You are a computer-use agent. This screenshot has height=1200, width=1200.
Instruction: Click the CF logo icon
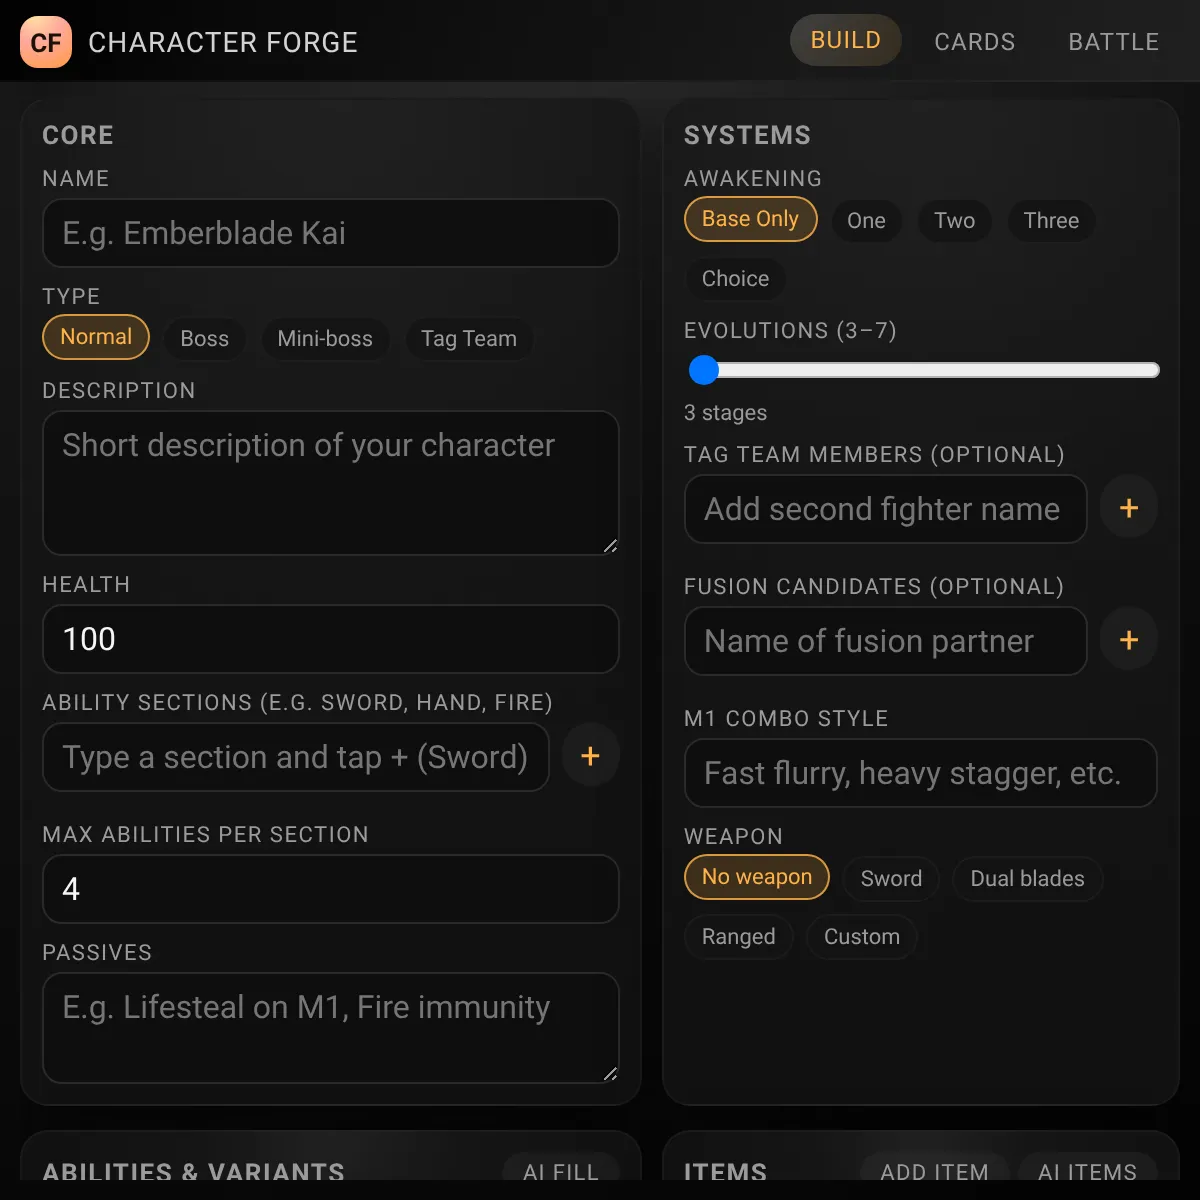(x=46, y=42)
